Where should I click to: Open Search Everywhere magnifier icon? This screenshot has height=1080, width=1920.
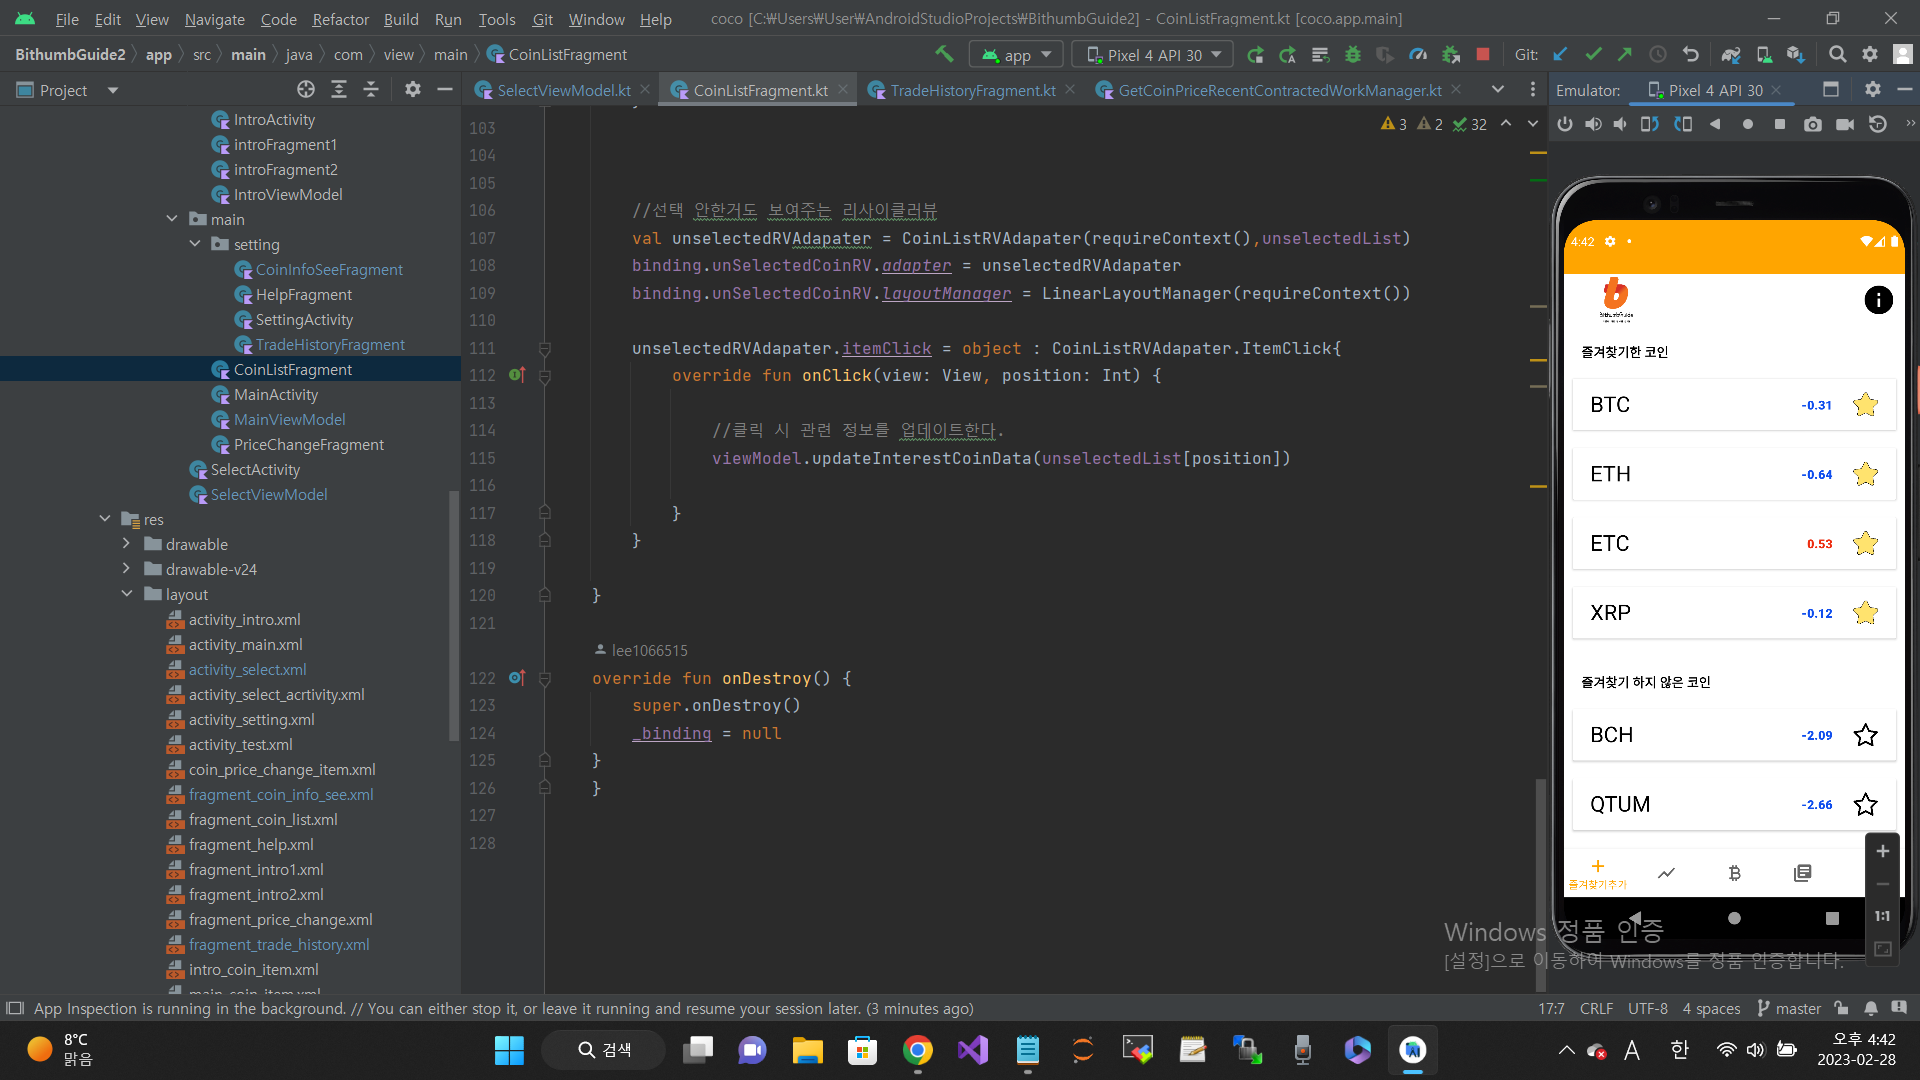click(x=1837, y=55)
